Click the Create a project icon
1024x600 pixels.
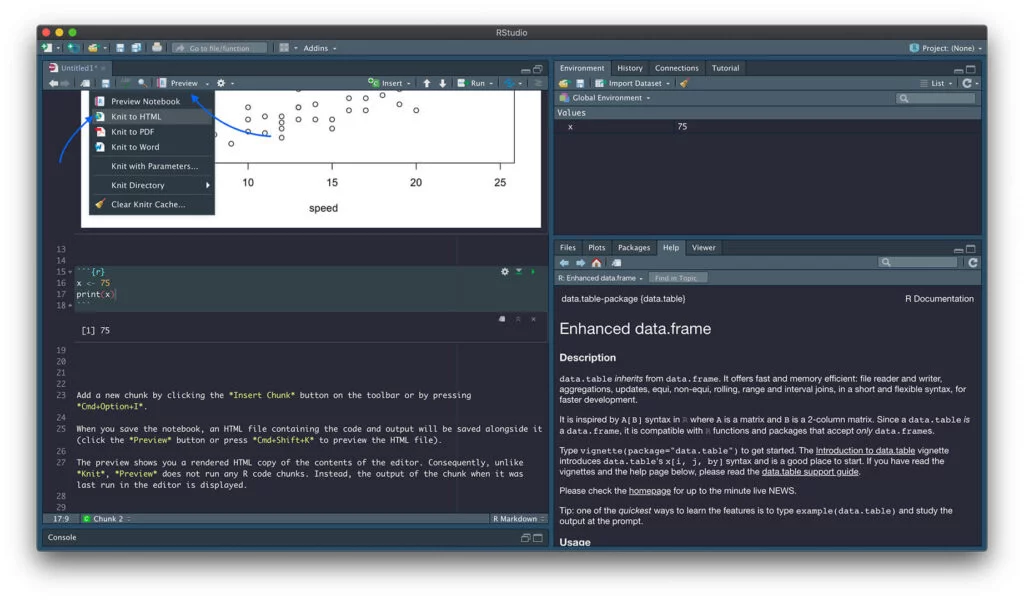click(73, 48)
